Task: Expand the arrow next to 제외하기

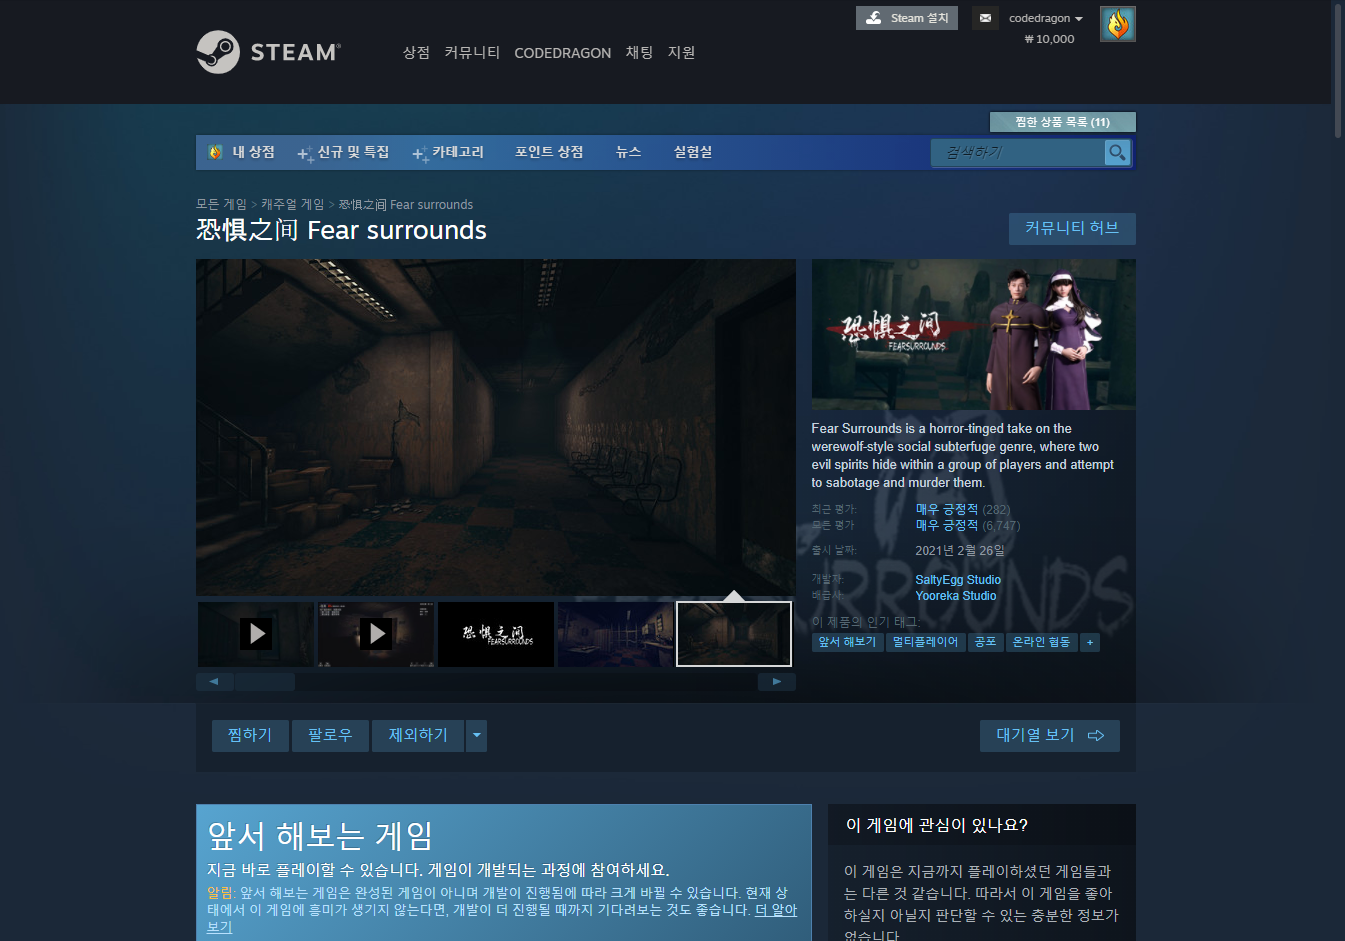Action: click(477, 736)
